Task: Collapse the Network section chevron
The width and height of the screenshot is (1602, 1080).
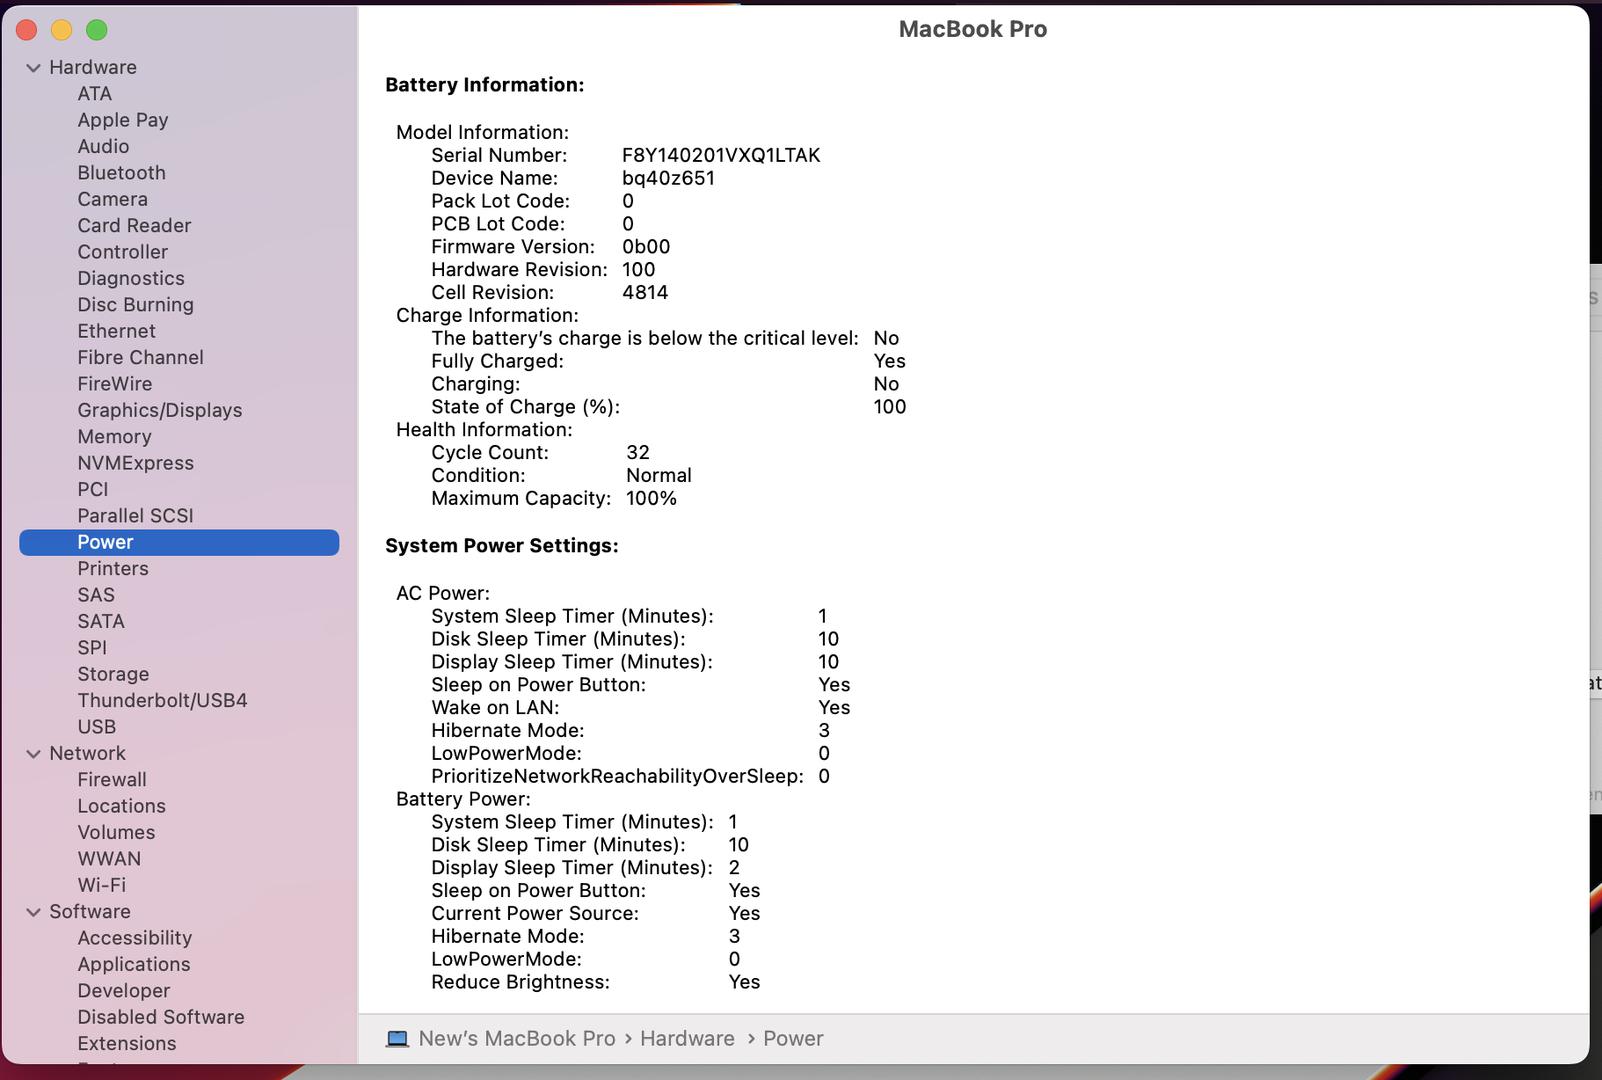Action: [33, 754]
